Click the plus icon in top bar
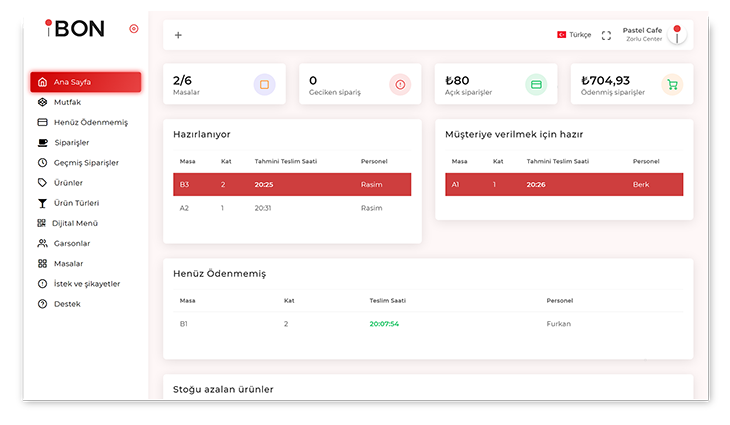Screen dimensions: 730x425 click(178, 35)
